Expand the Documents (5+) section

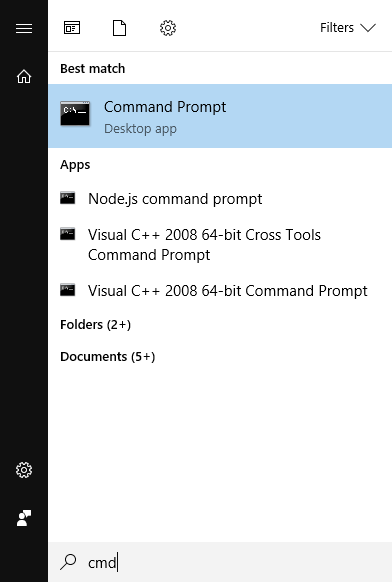[x=108, y=357]
